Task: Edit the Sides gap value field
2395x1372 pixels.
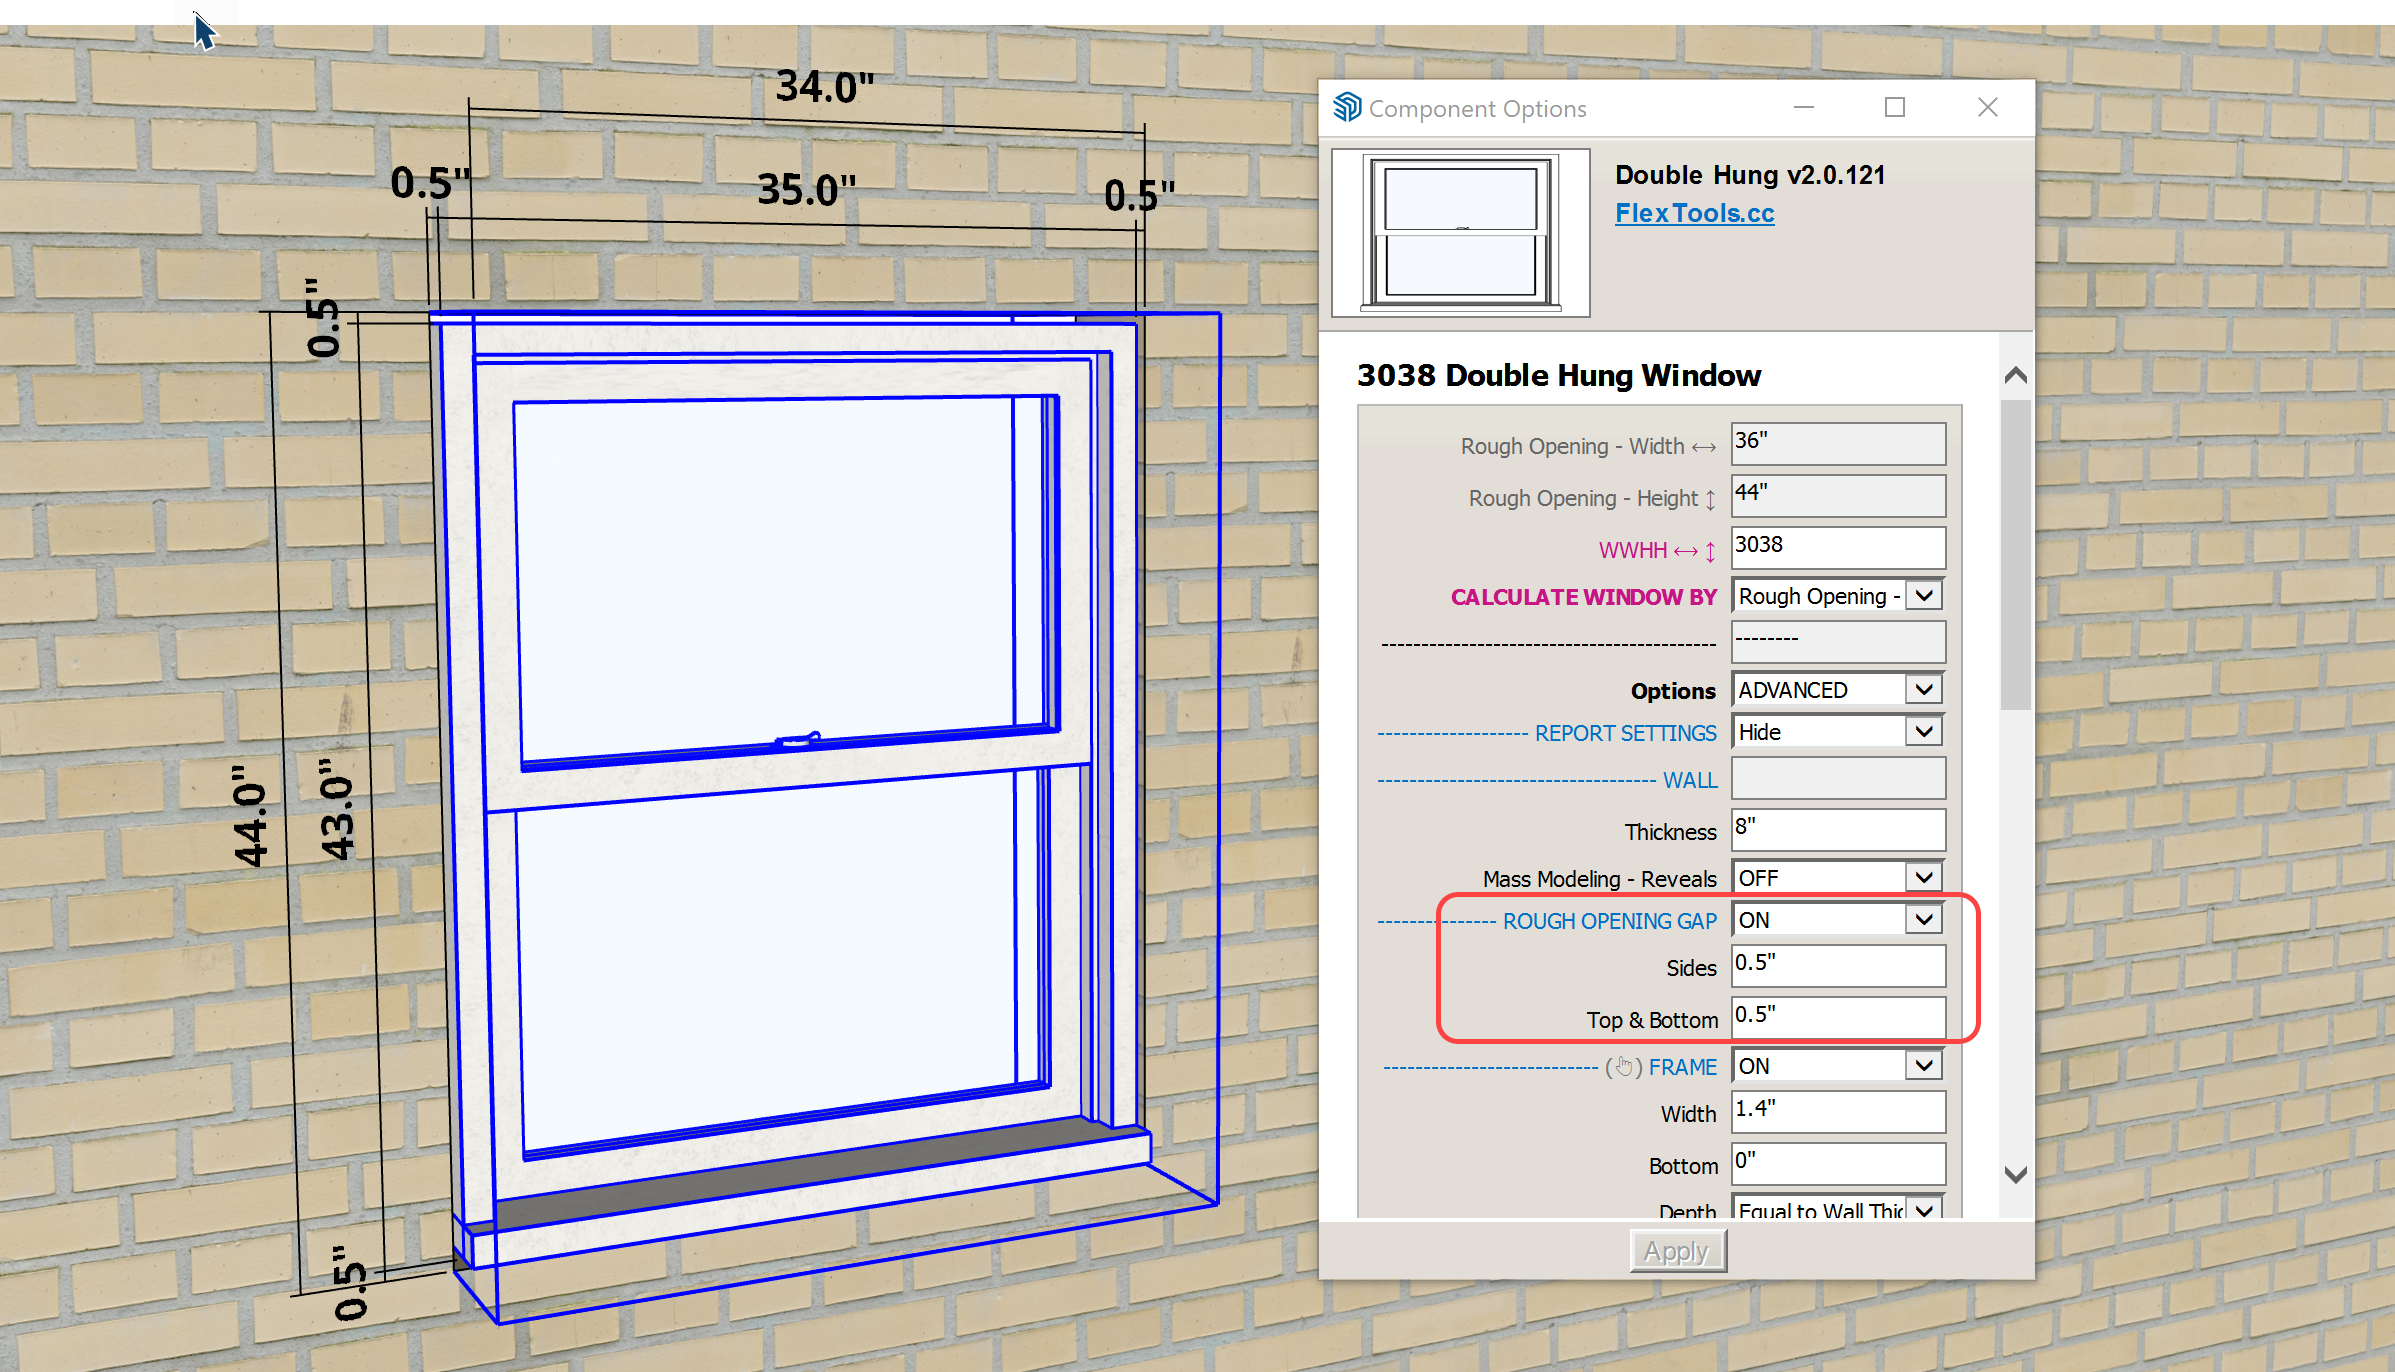Action: [1836, 965]
